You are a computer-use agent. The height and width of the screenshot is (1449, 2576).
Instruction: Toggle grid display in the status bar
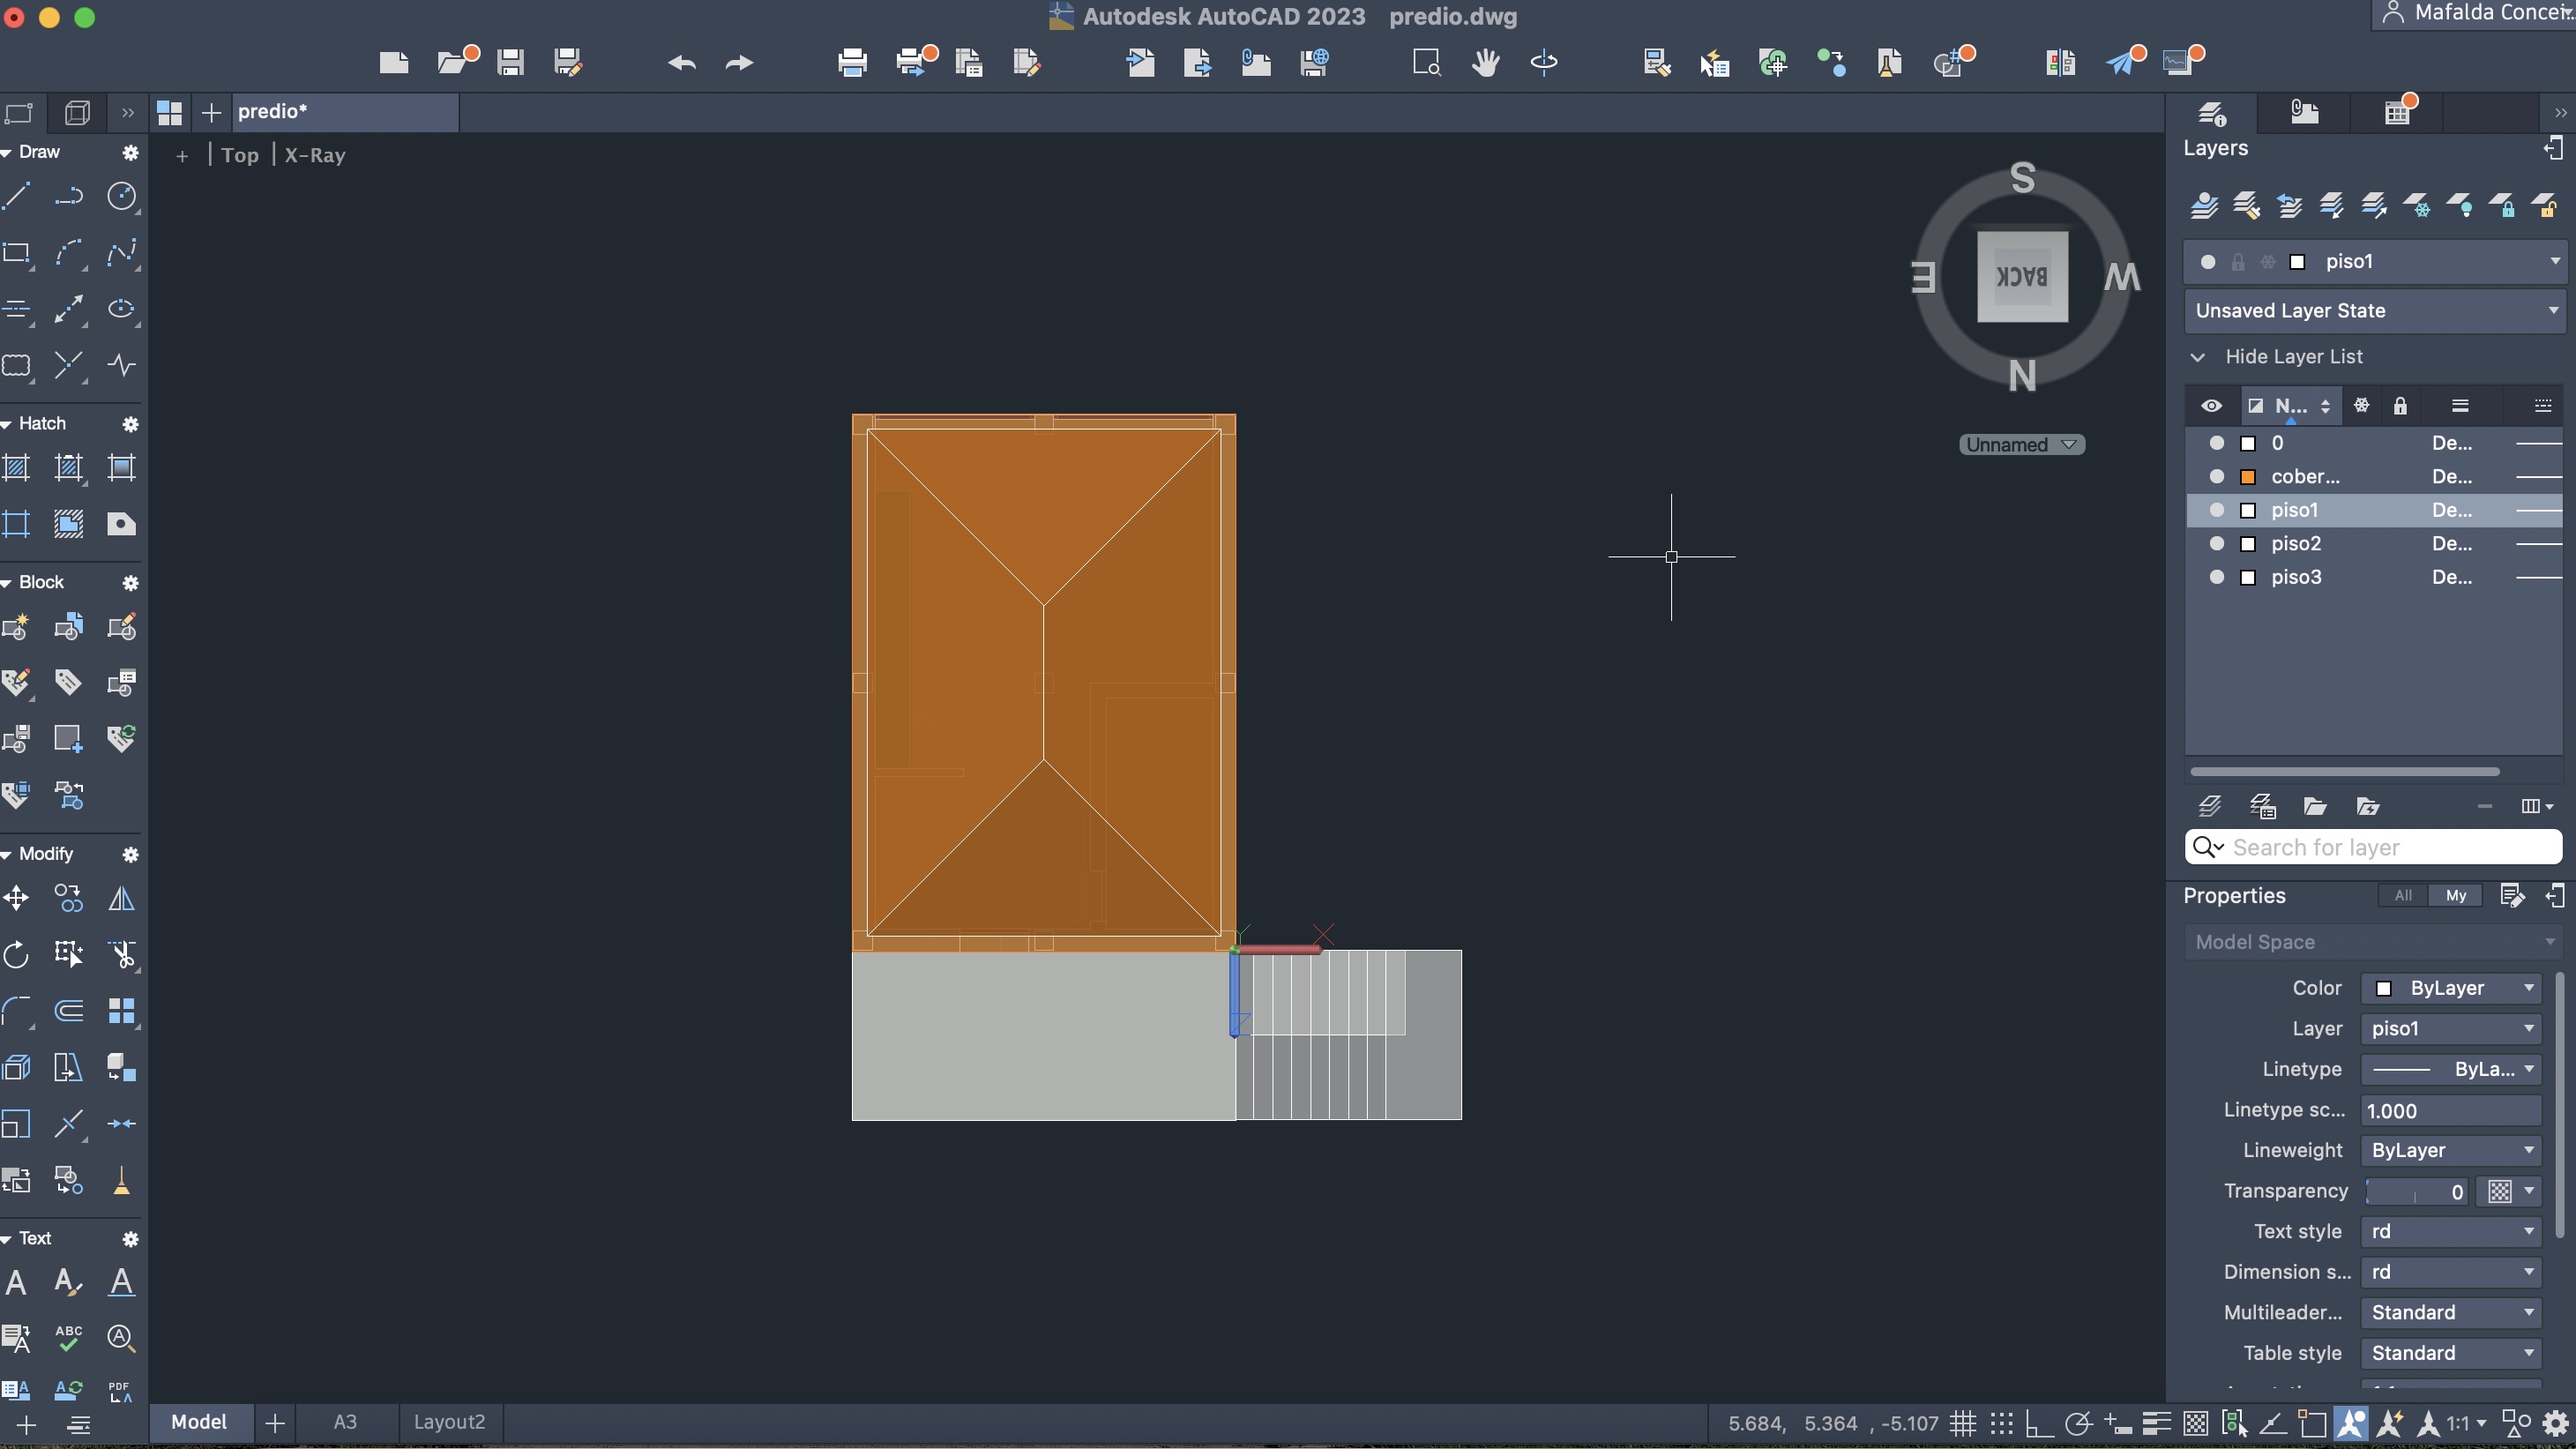pyautogui.click(x=1963, y=1422)
